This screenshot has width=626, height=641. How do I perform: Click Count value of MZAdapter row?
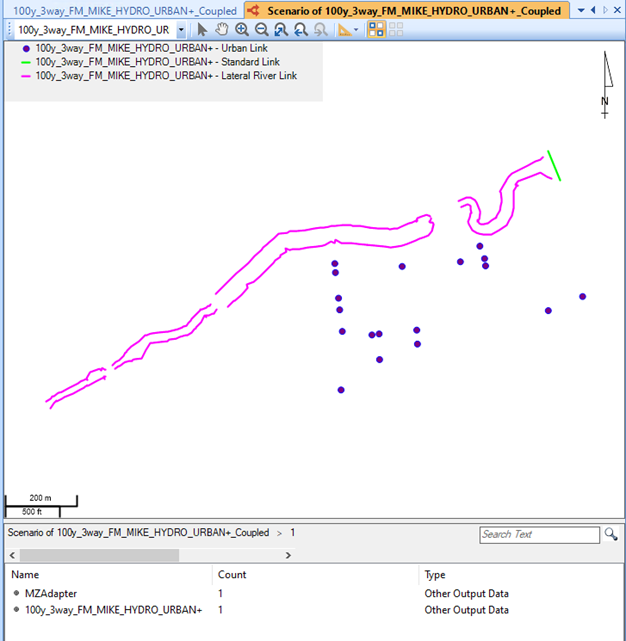pos(220,594)
